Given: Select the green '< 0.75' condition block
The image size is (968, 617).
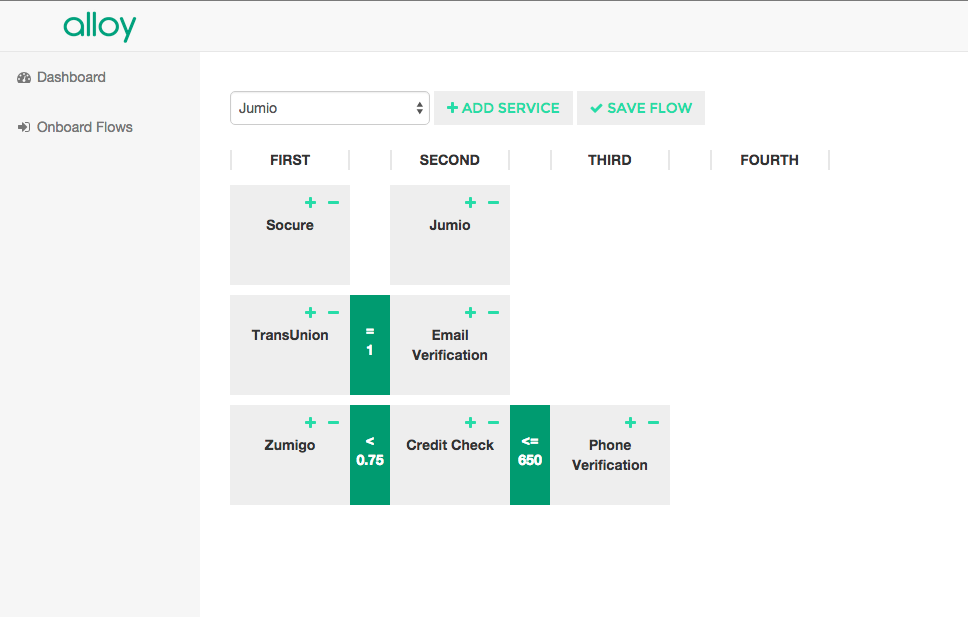Looking at the screenshot, I should pos(370,454).
